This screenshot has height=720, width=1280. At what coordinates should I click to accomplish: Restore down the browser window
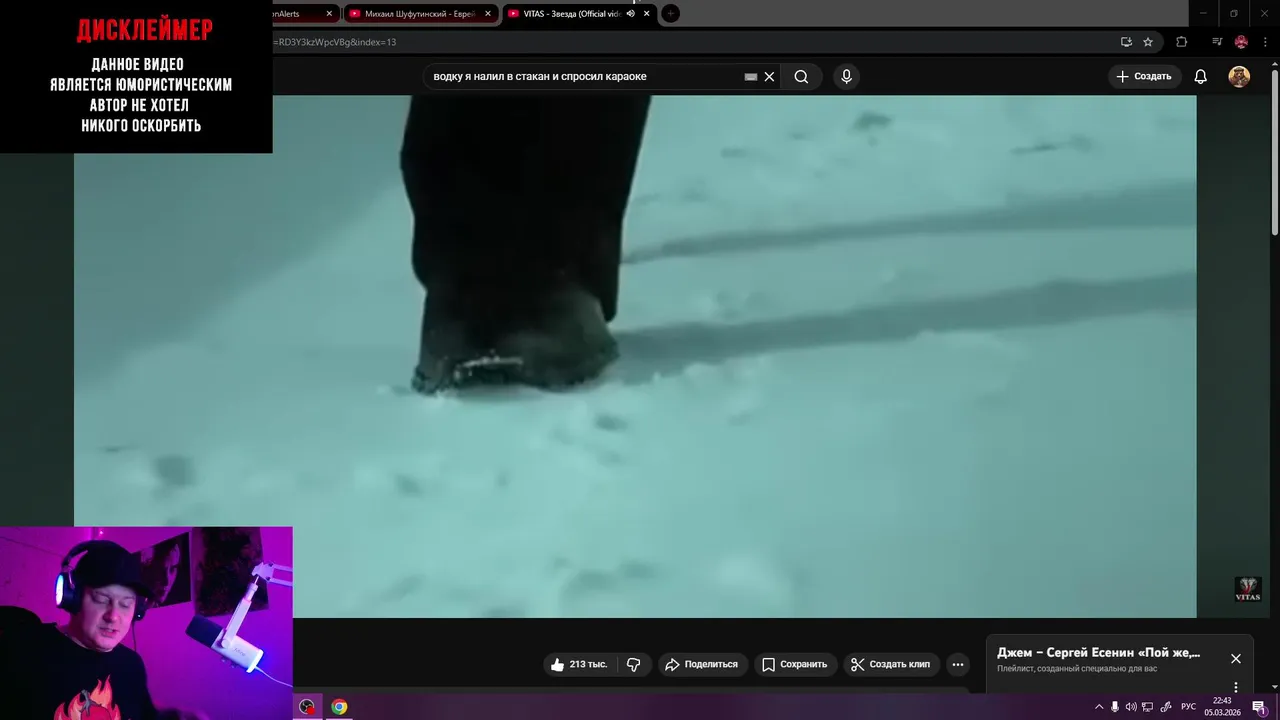1233,13
